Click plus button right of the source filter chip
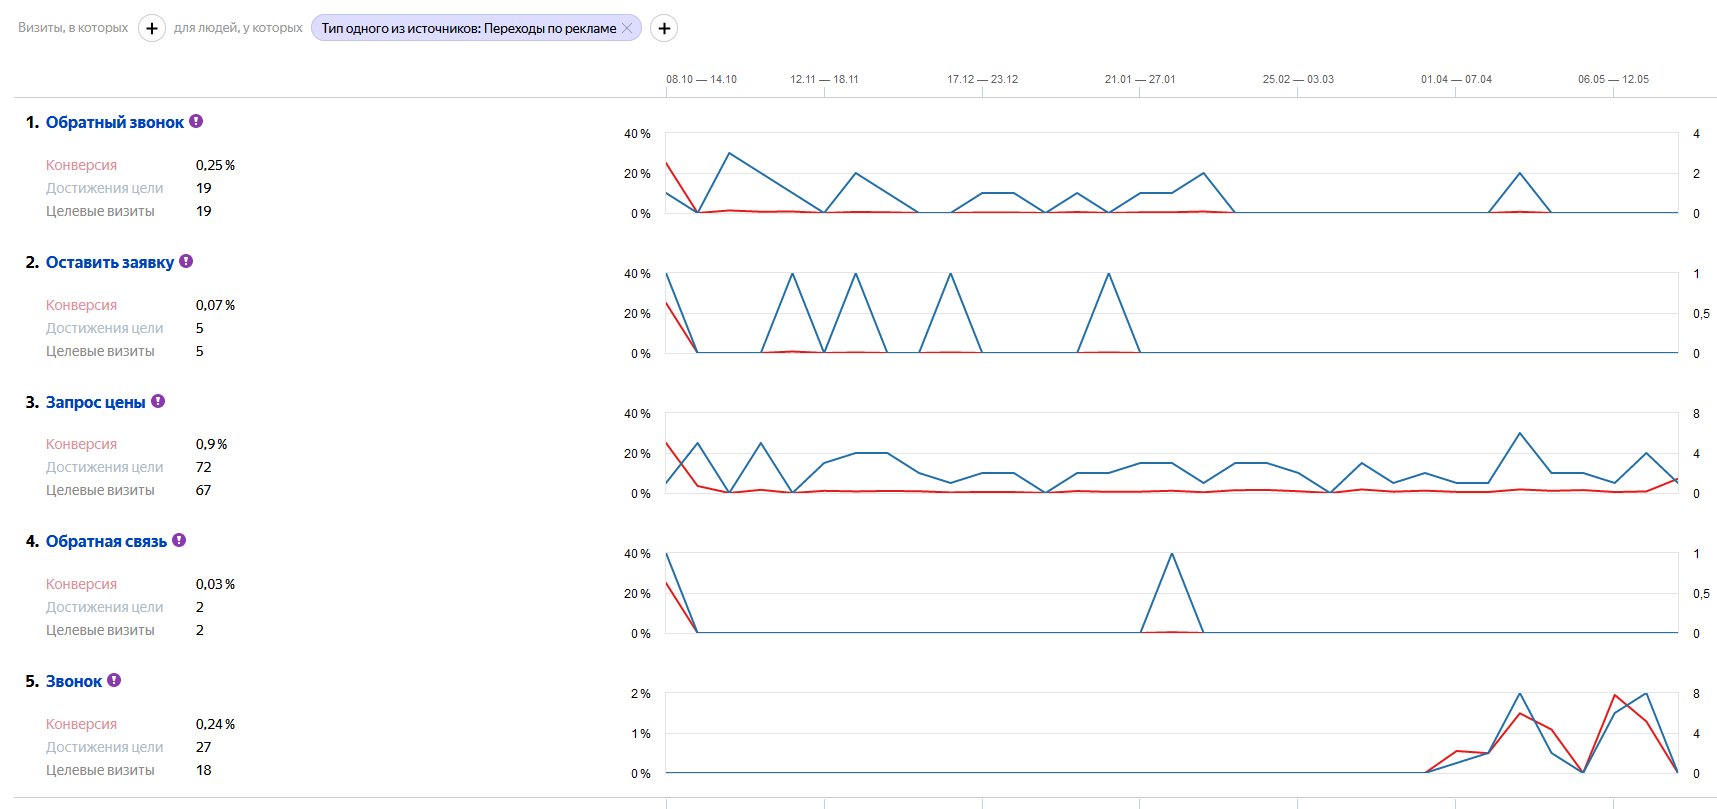Image resolution: width=1717 pixels, height=809 pixels. click(x=664, y=28)
